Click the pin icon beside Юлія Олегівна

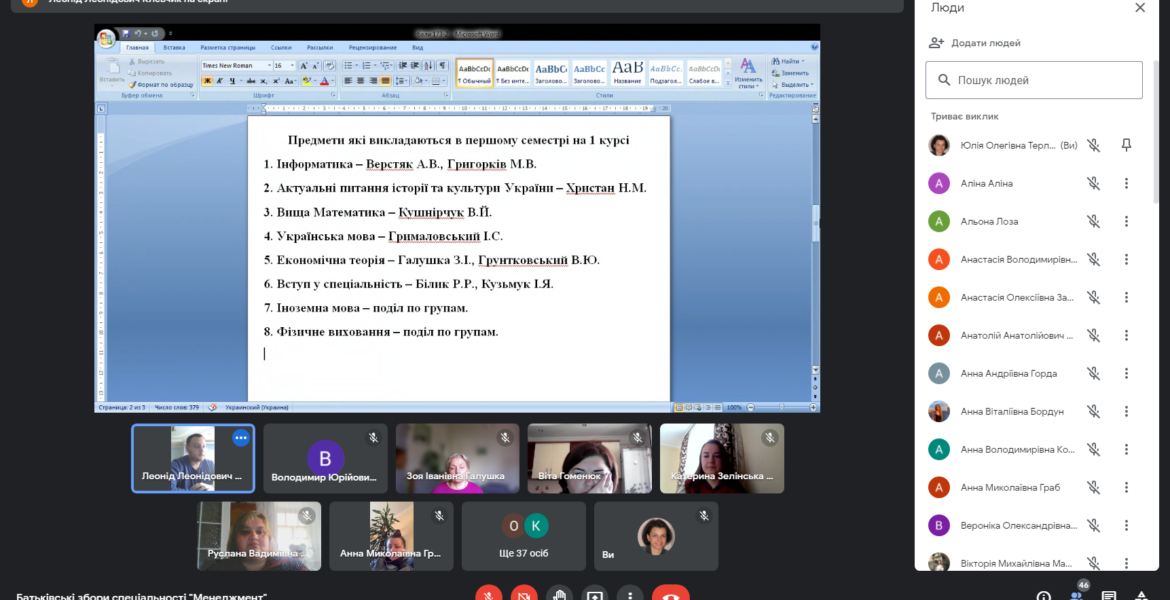[1126, 145]
